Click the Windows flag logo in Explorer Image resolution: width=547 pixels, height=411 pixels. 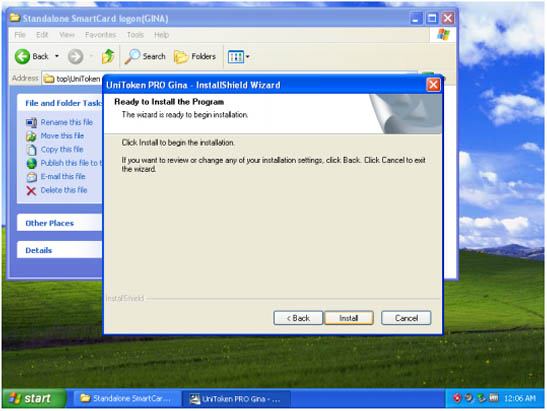click(443, 35)
